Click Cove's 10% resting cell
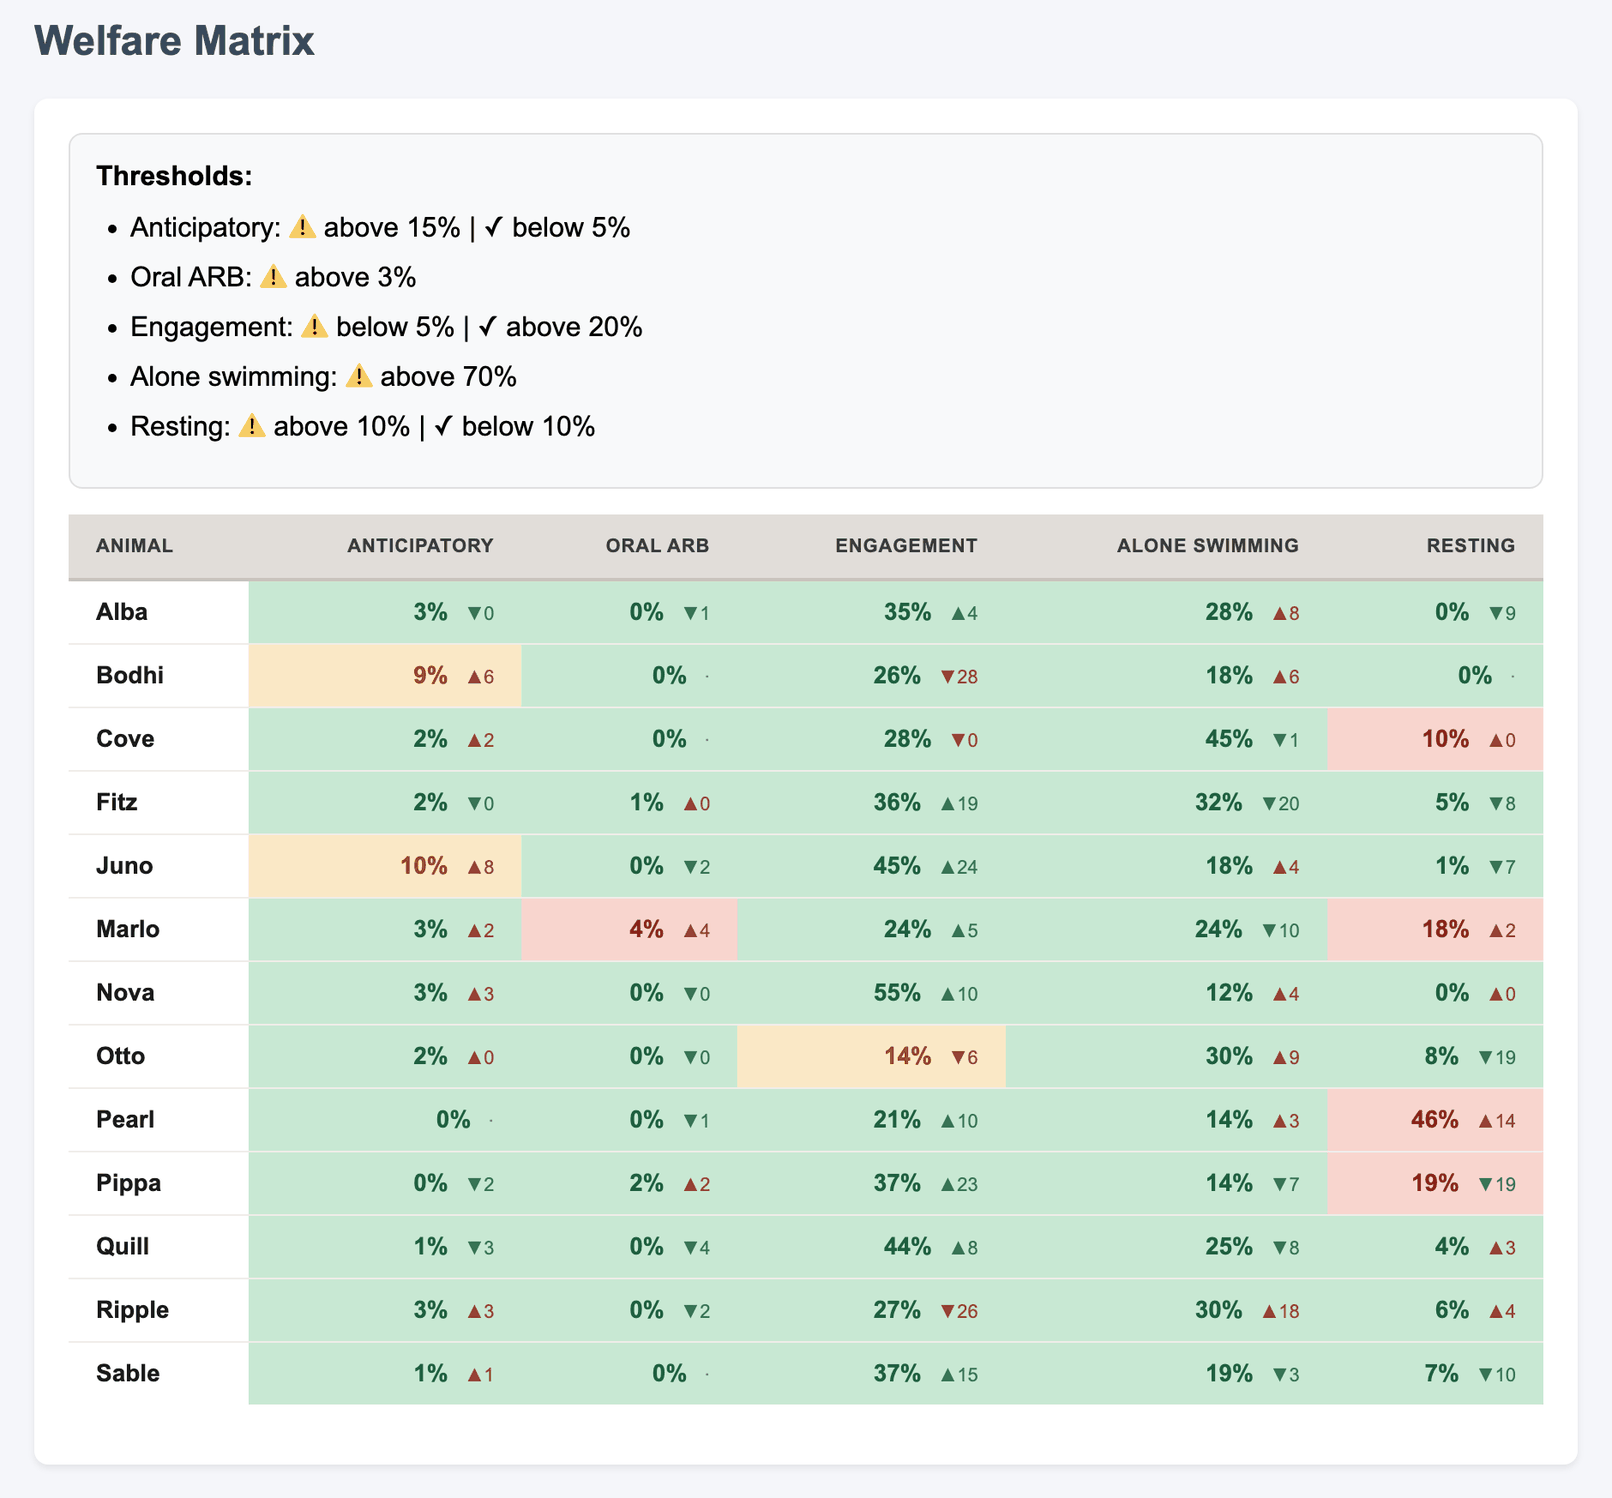1612x1498 pixels. (x=1435, y=739)
